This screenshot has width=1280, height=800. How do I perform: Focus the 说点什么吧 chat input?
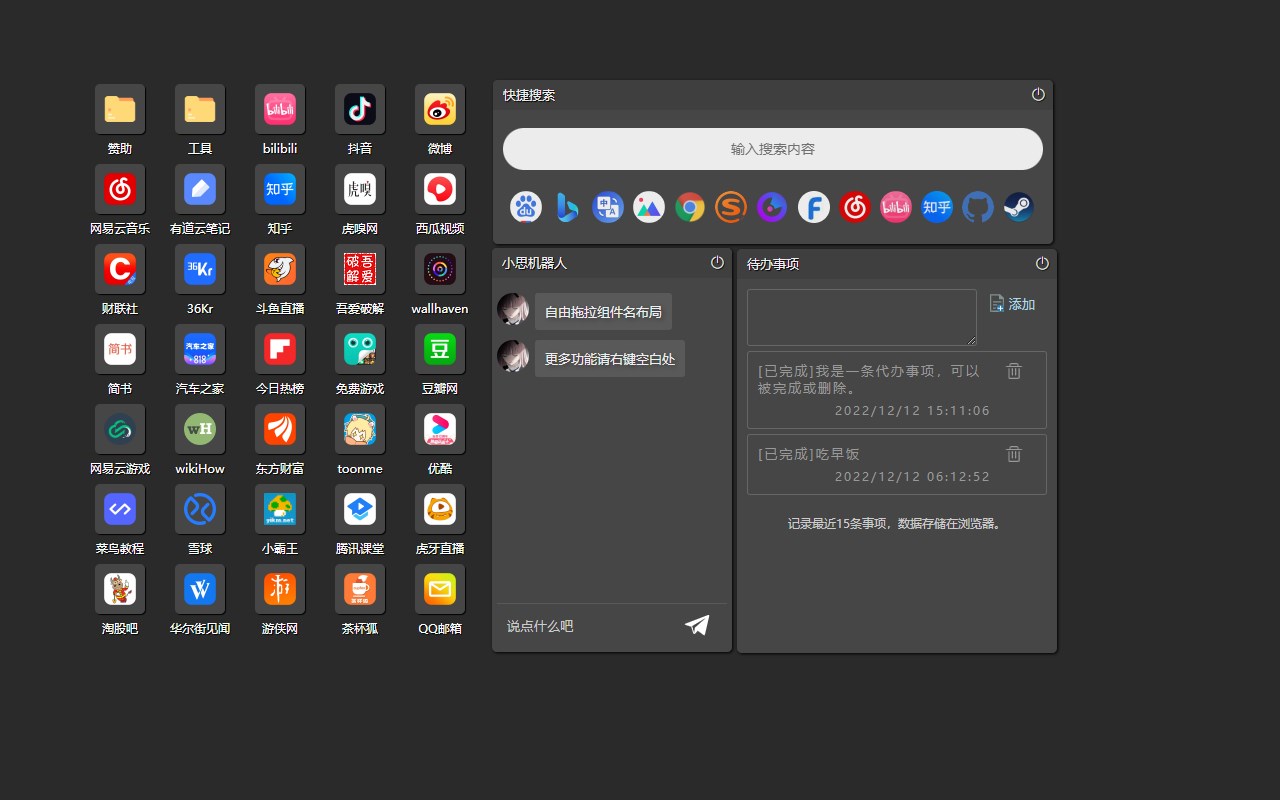587,626
